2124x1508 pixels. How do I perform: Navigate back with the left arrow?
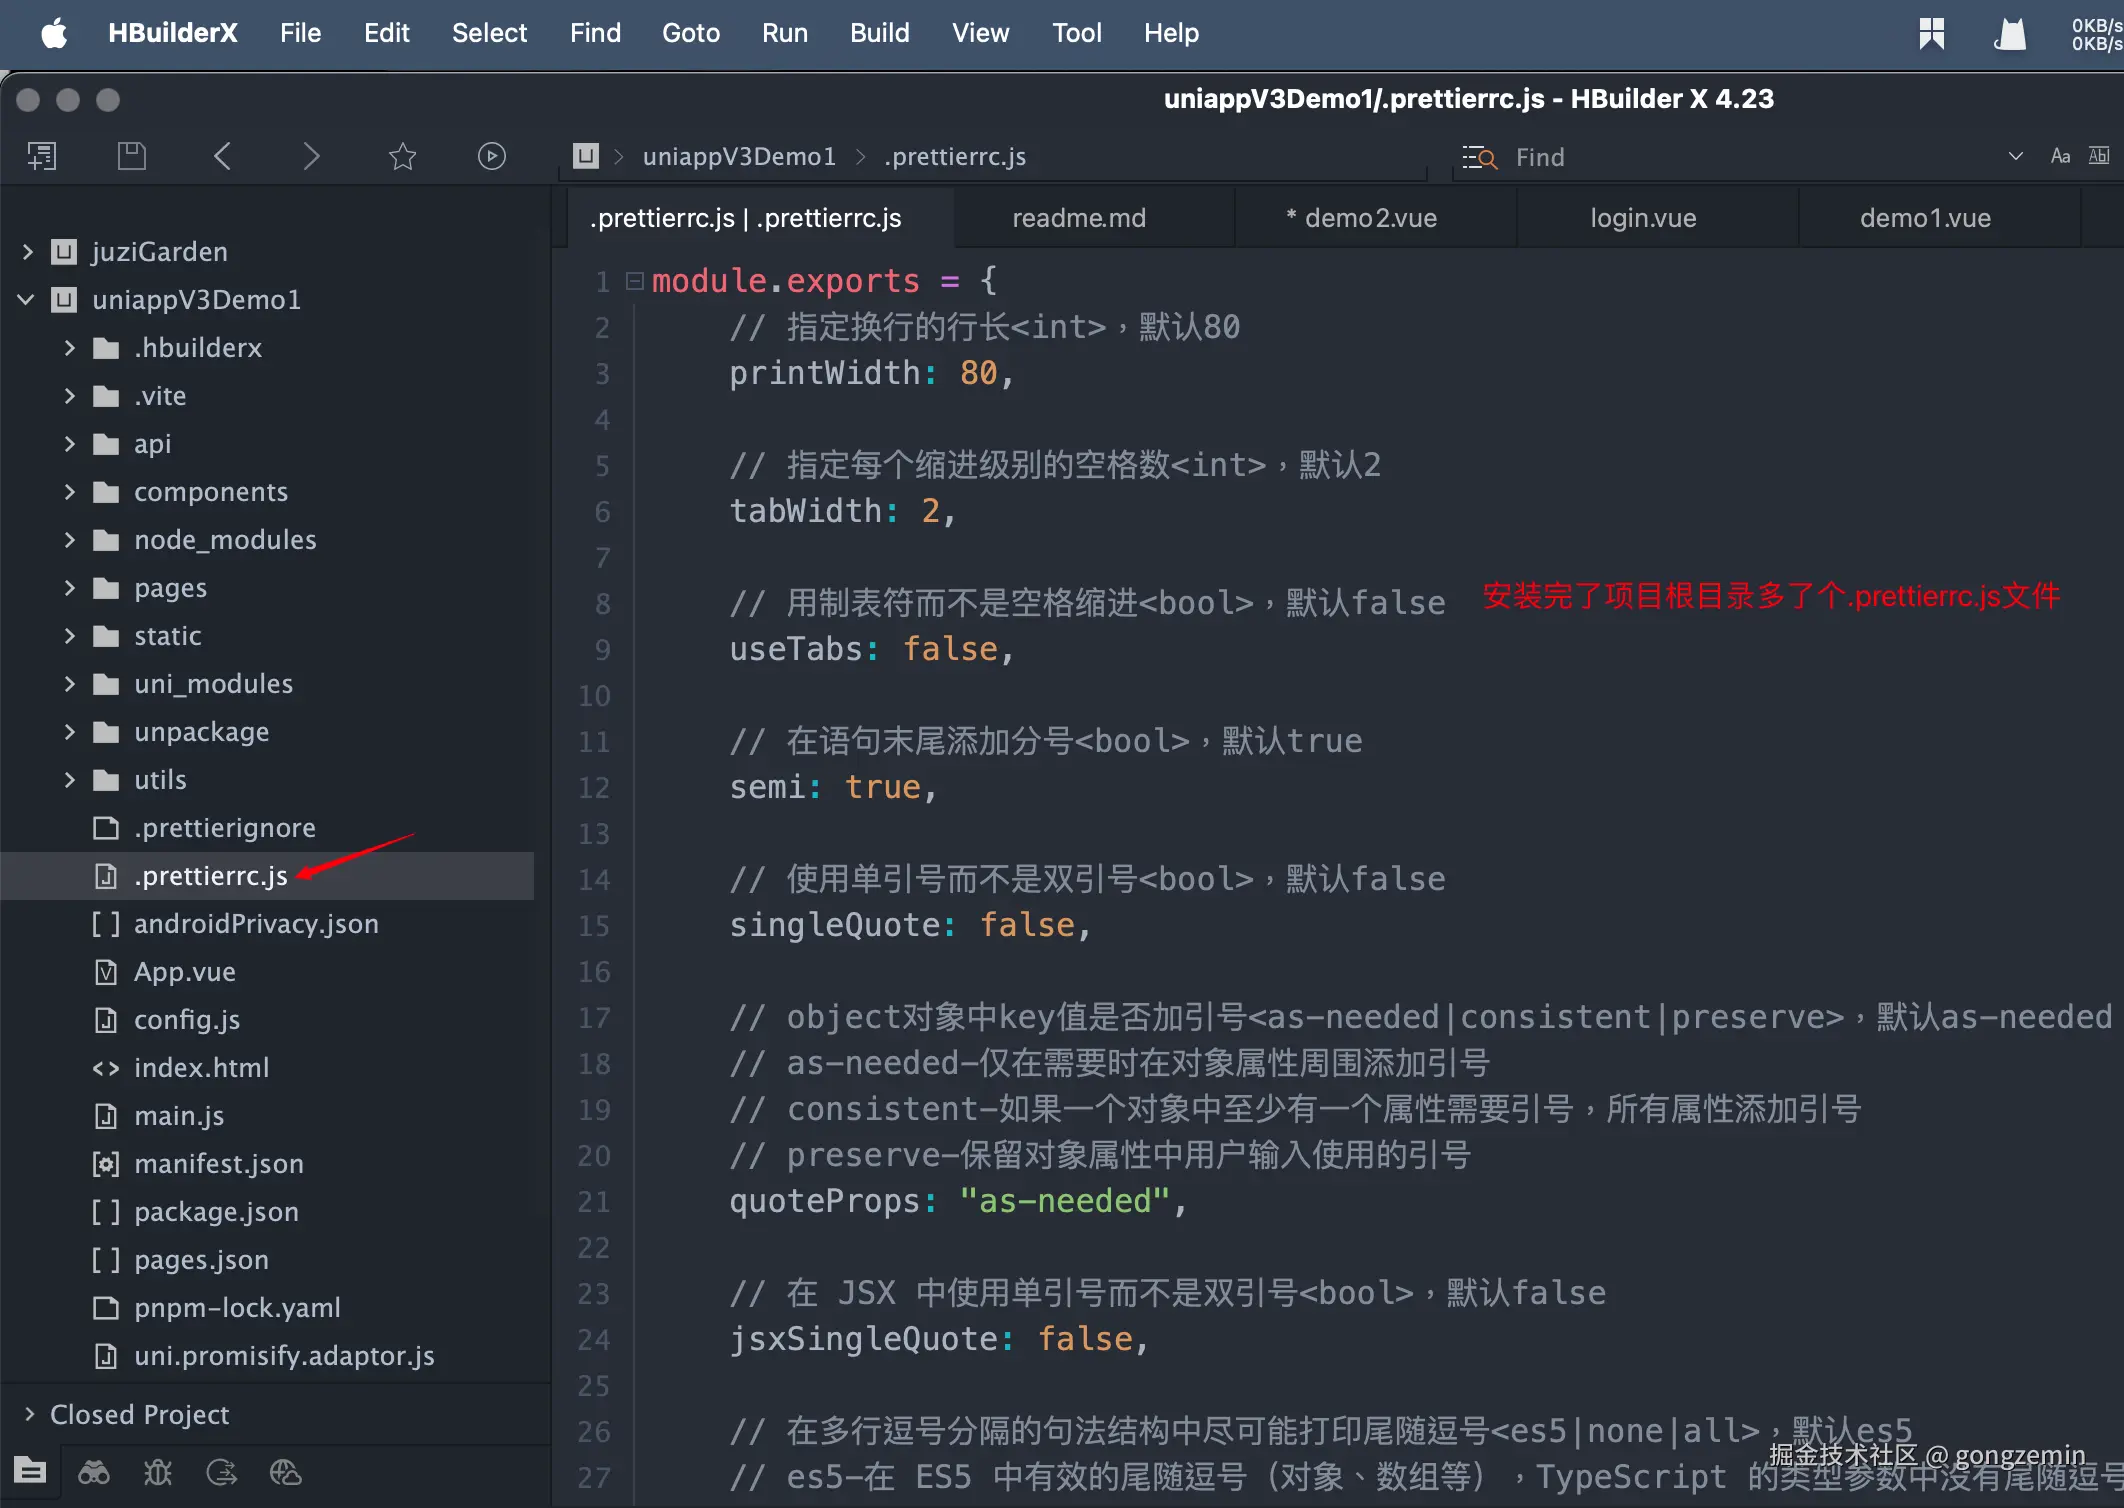222,156
